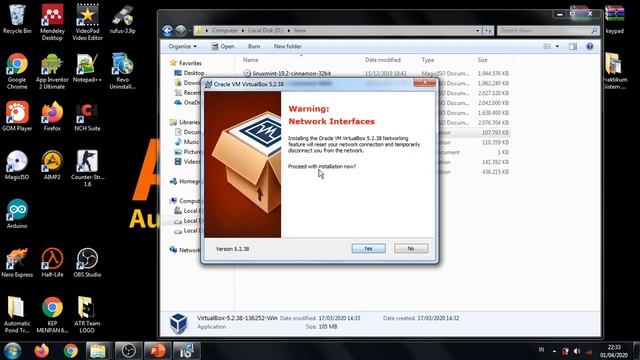Screen dimensions: 640x360
Task: Select the rufus-3.9p desktop icon
Action: [x=122, y=19]
